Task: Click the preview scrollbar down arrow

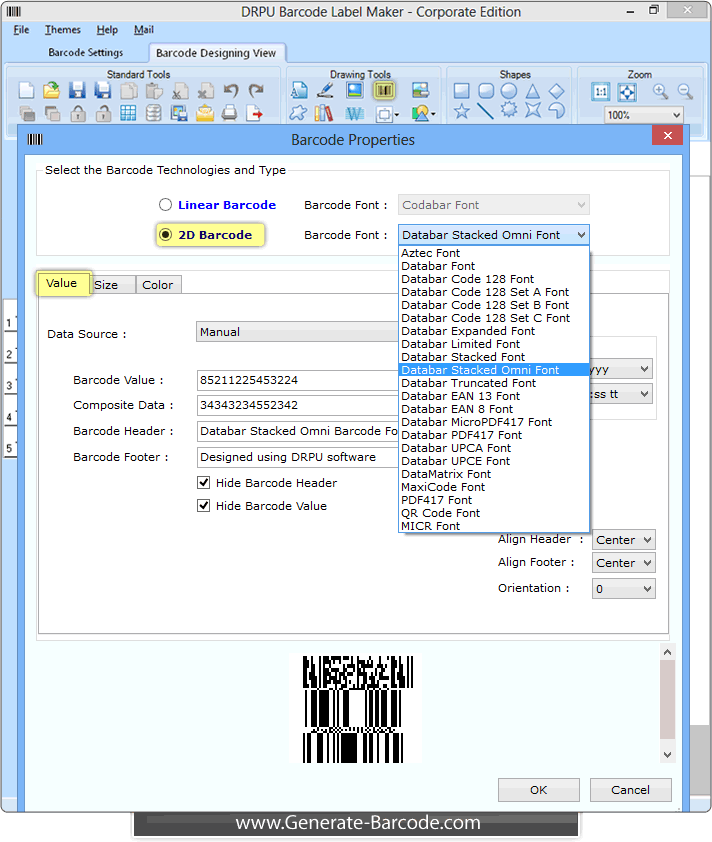Action: (667, 754)
